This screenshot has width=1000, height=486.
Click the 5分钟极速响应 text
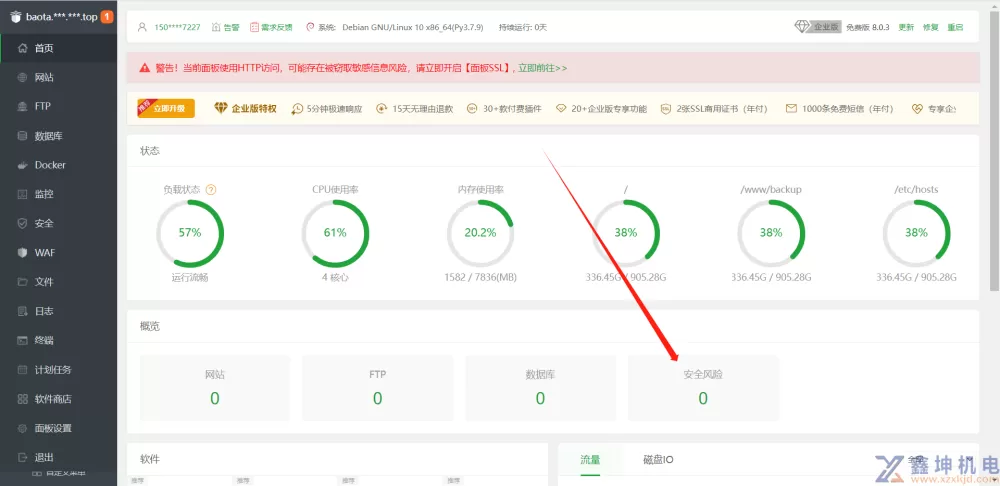click(334, 109)
